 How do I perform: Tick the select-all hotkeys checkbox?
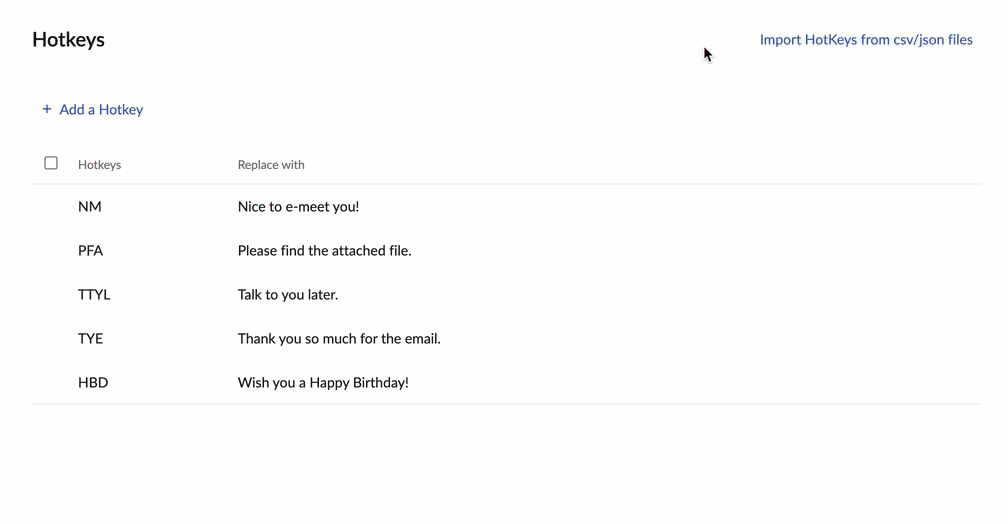tap(51, 163)
